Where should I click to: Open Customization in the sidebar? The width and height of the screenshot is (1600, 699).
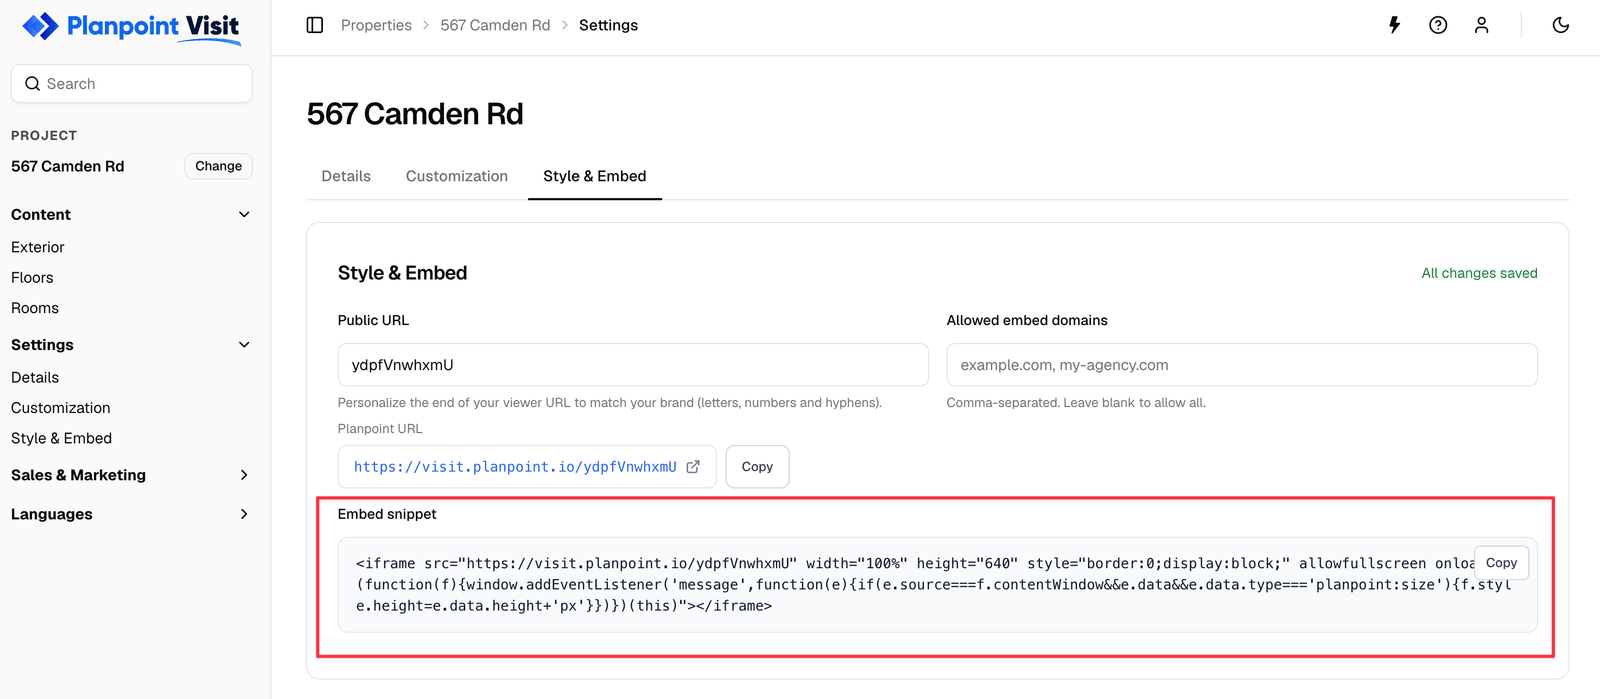point(61,408)
